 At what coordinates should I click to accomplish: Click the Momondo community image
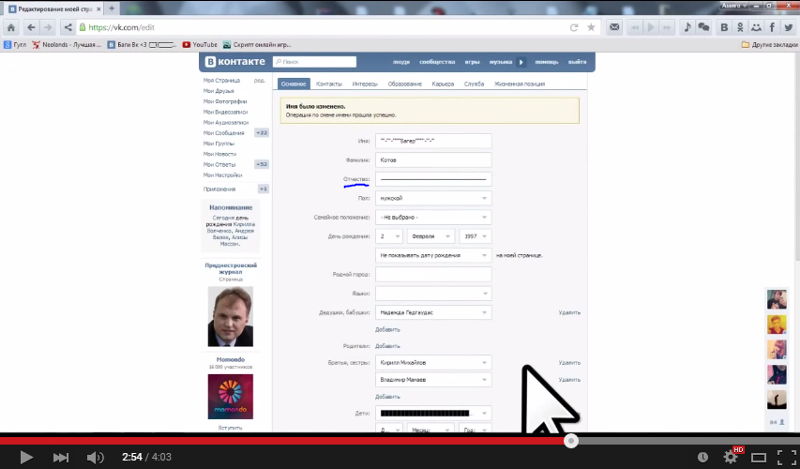point(230,397)
